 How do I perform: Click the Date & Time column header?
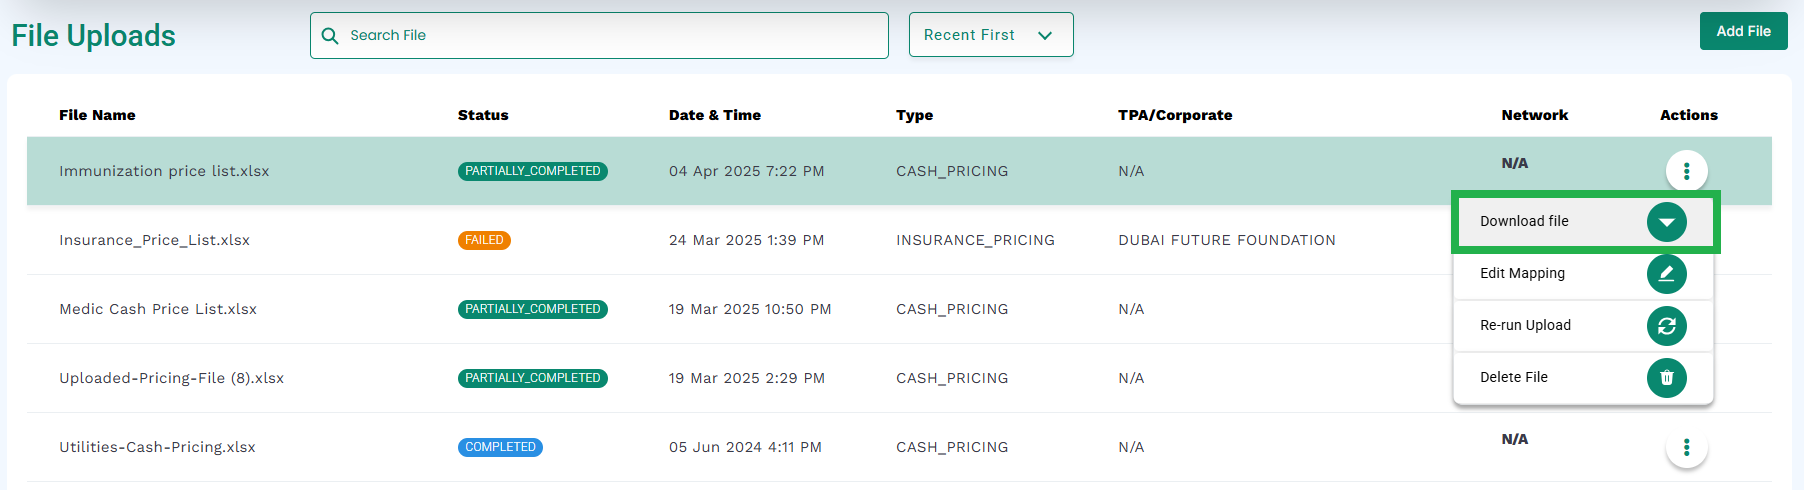(715, 115)
